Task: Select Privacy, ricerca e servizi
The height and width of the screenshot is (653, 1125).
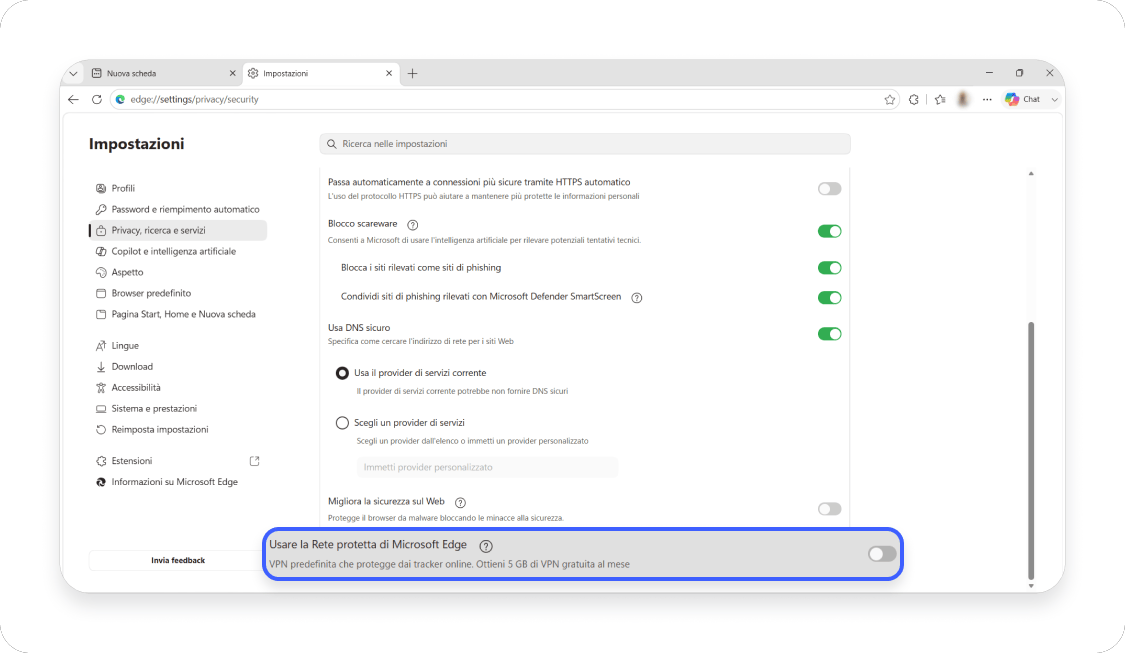Action: [x=178, y=230]
